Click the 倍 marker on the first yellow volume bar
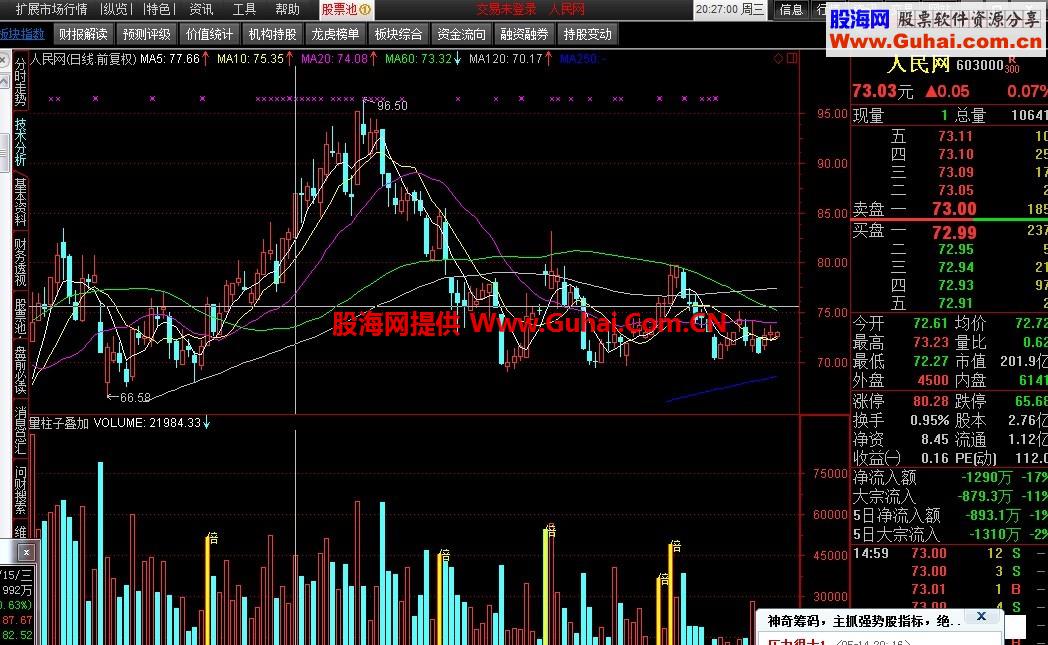This screenshot has height=645, width=1048. tap(213, 537)
